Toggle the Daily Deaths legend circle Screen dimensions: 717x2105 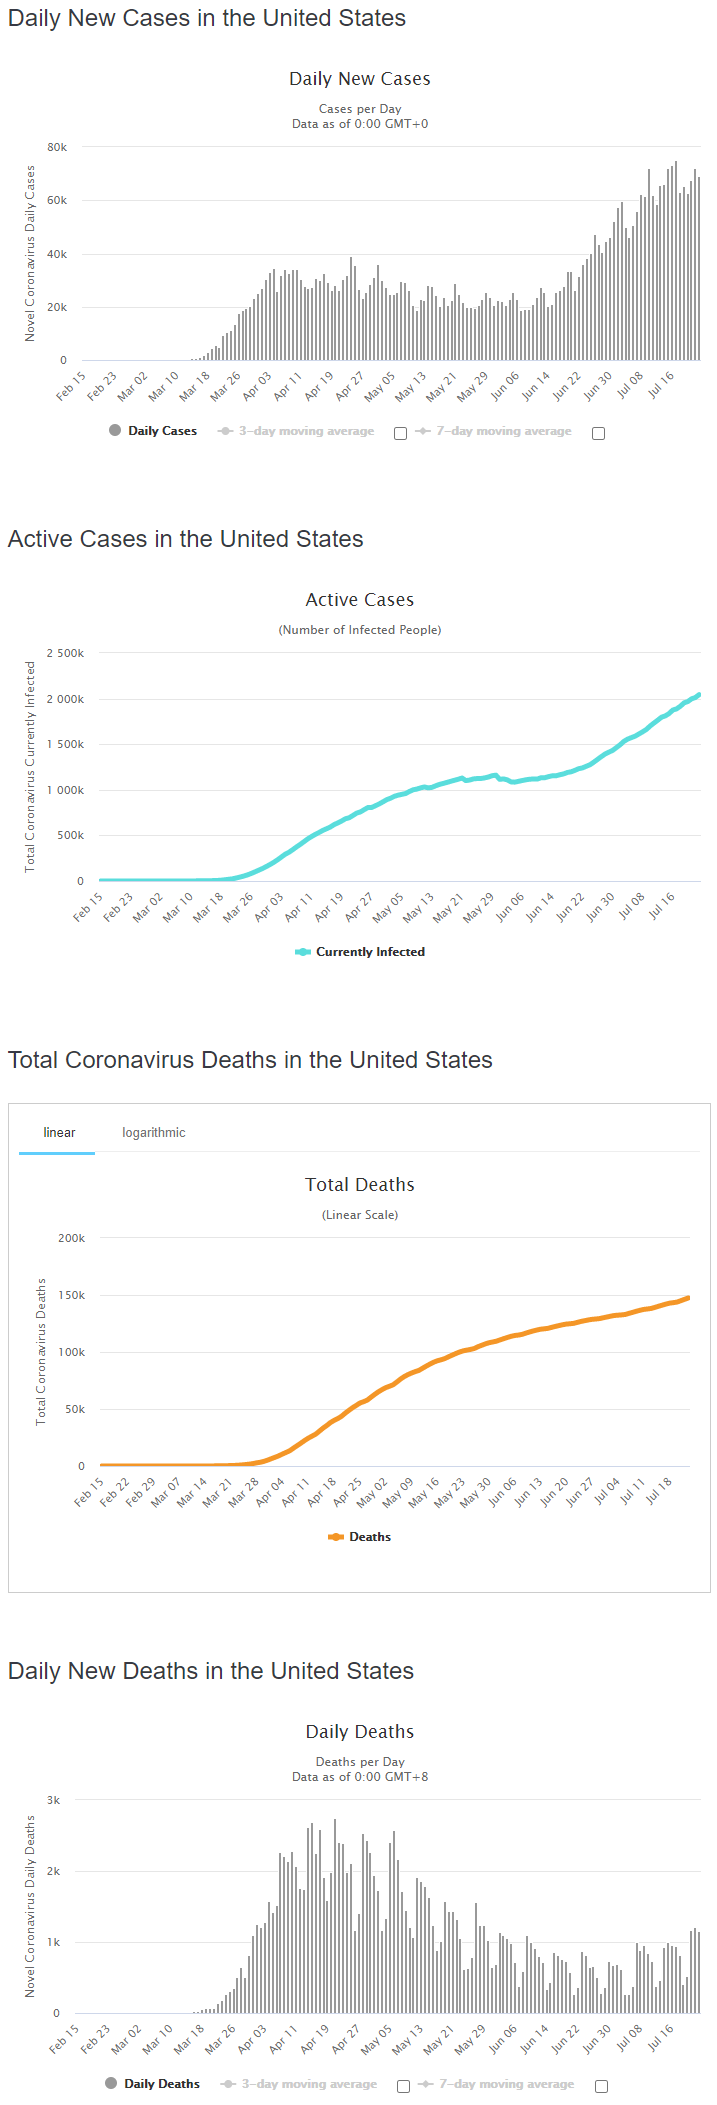pos(111,2084)
